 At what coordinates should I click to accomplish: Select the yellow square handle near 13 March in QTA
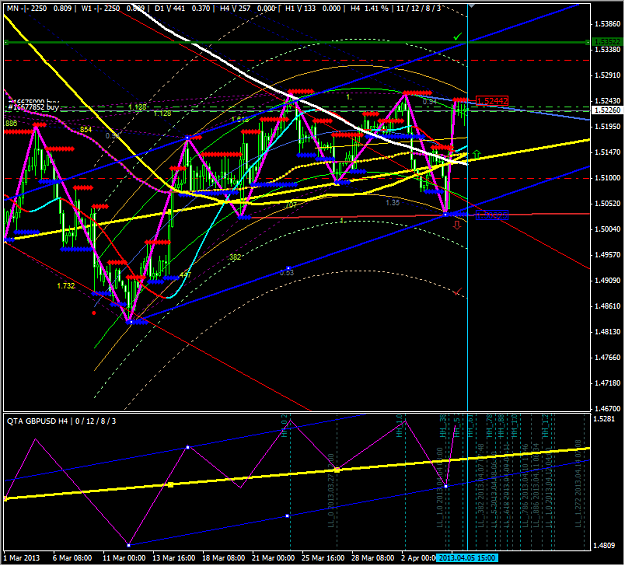[171, 485]
